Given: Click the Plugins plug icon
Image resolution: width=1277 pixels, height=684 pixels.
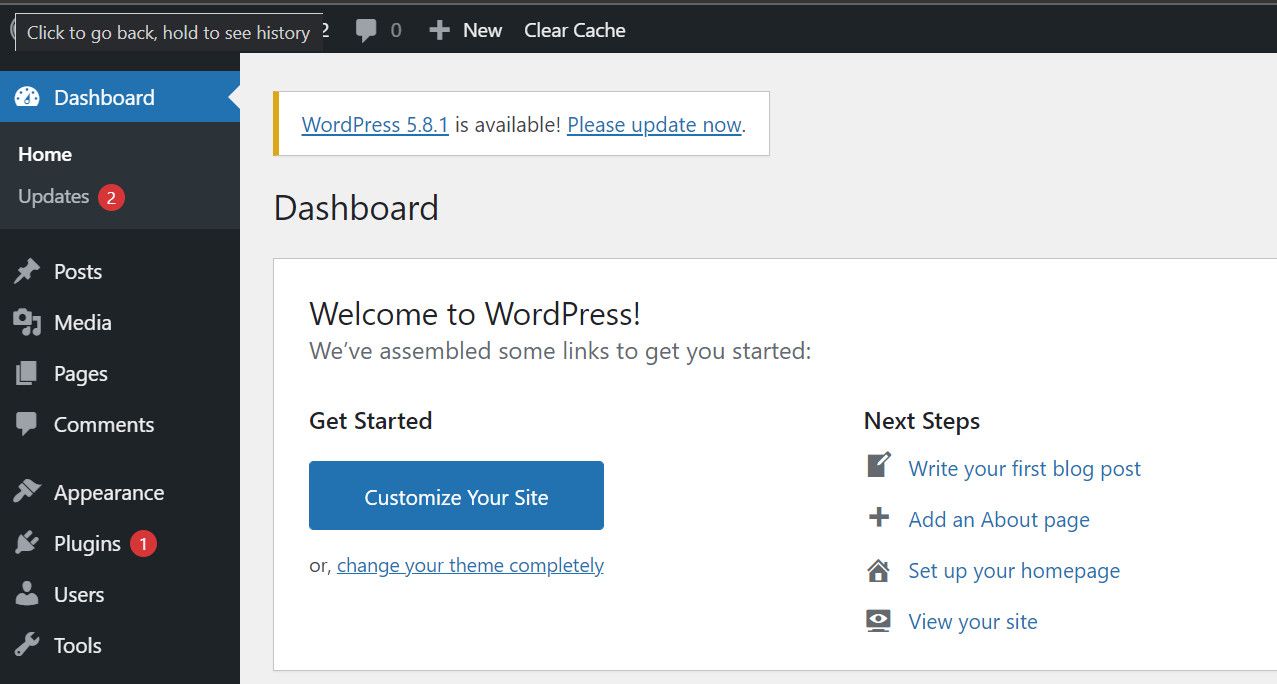Looking at the screenshot, I should pos(27,544).
